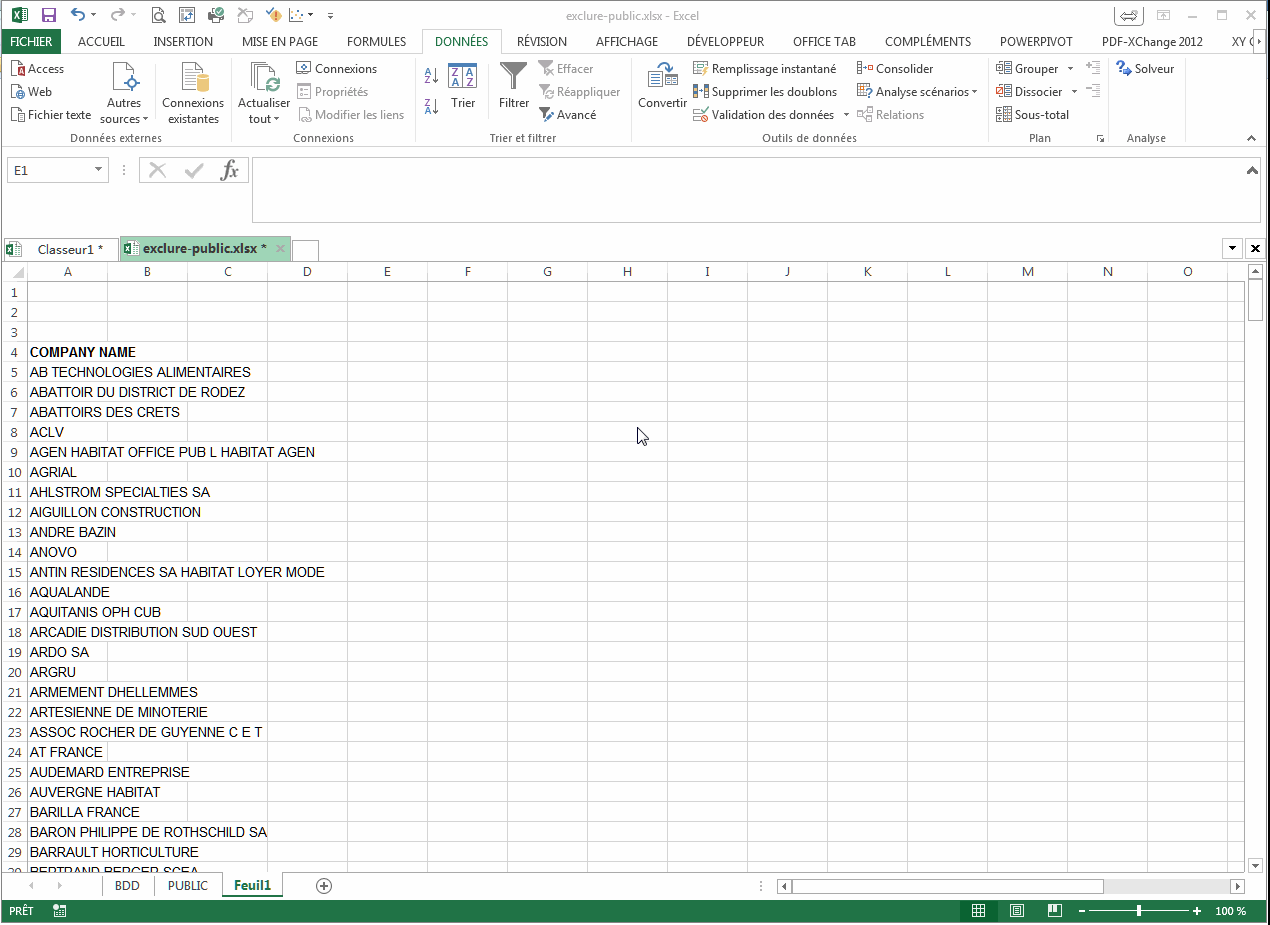The height and width of the screenshot is (925, 1270).
Task: Switch to Page Break Preview in status bar
Action: (x=1054, y=911)
